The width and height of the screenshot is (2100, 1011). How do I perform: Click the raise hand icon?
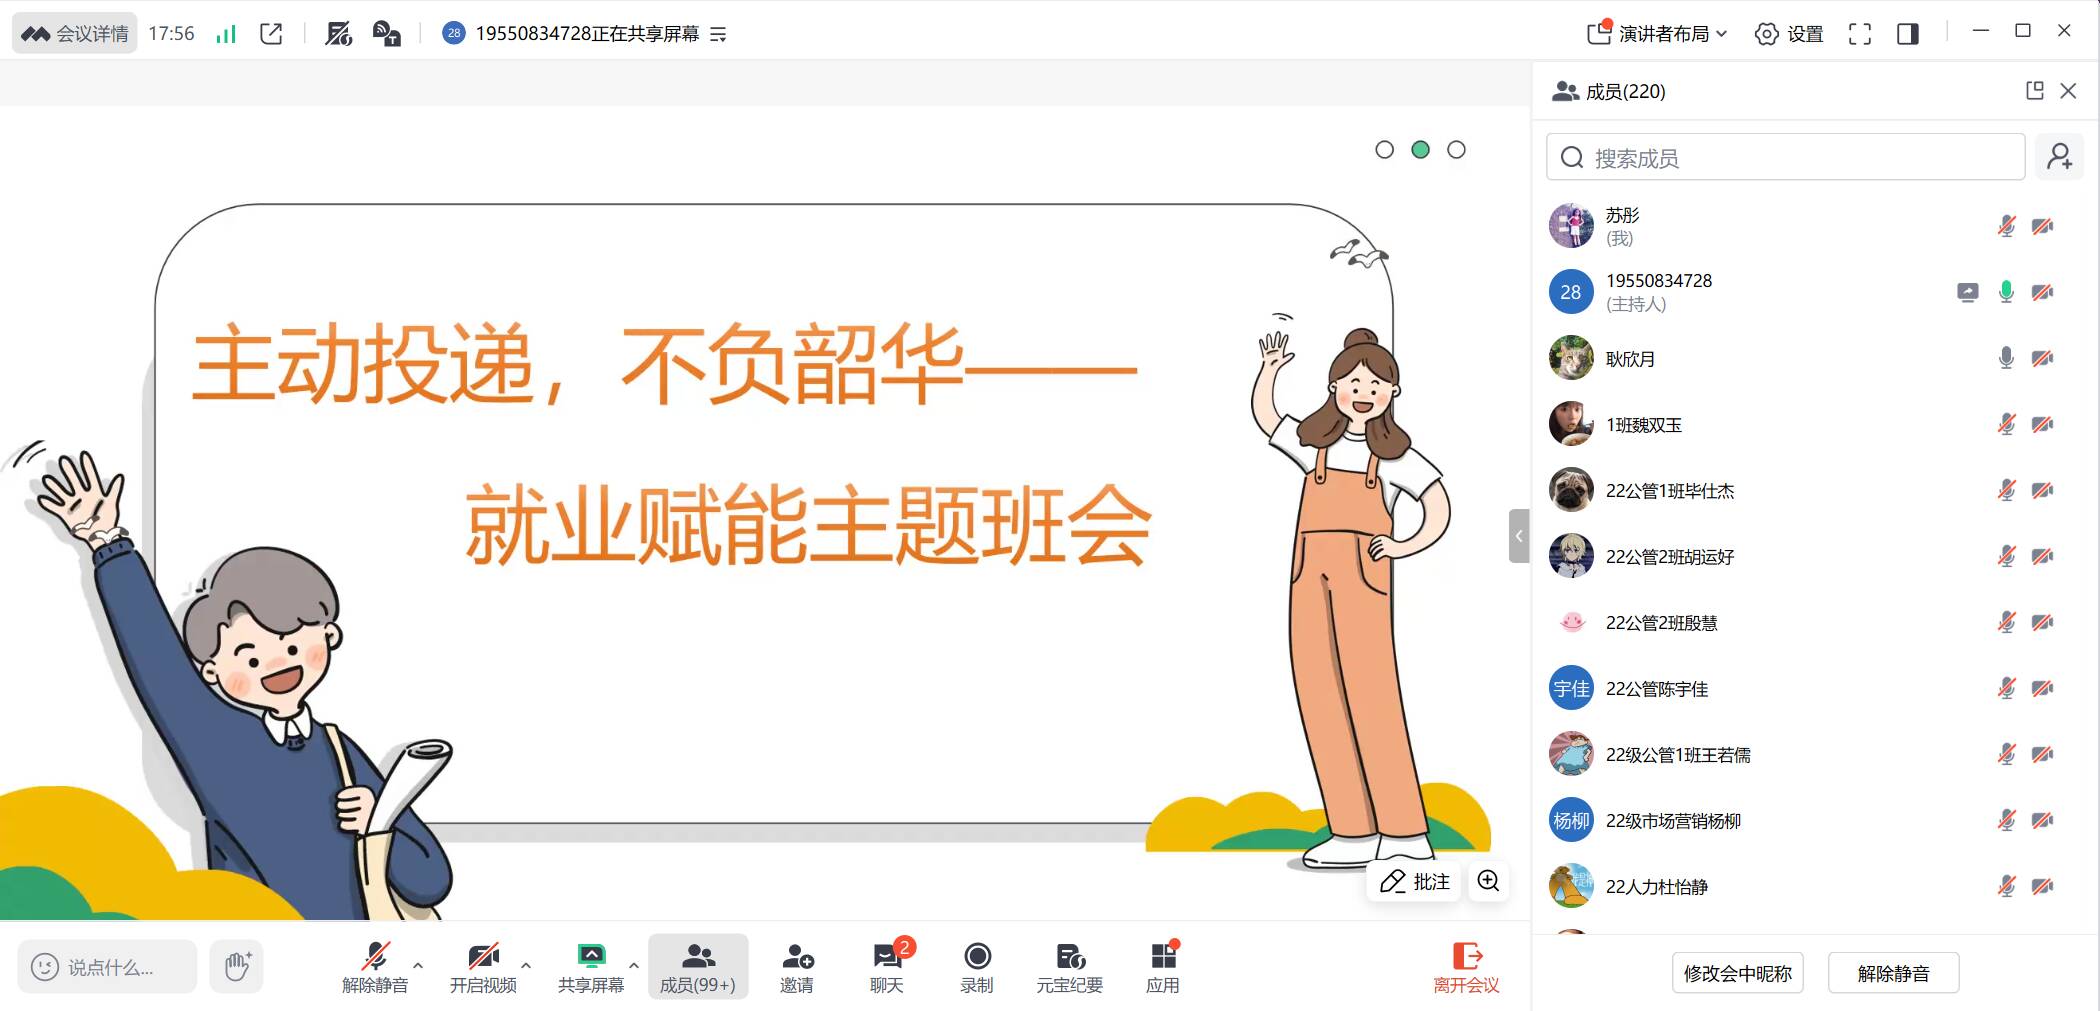(237, 966)
